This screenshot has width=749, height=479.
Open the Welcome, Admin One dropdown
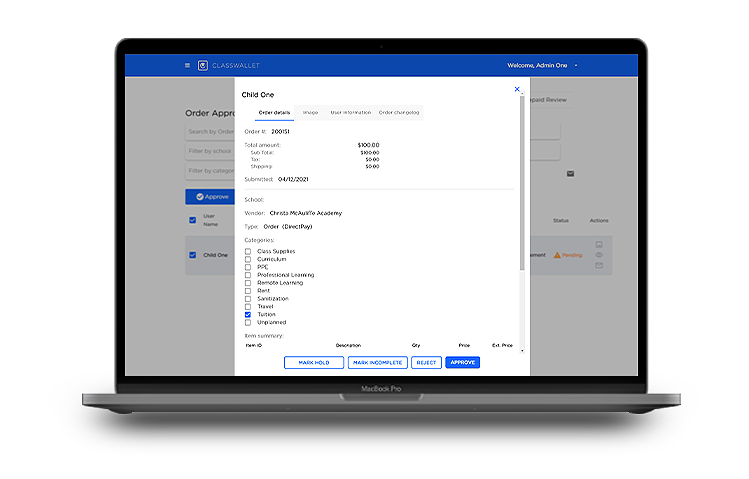[542, 65]
